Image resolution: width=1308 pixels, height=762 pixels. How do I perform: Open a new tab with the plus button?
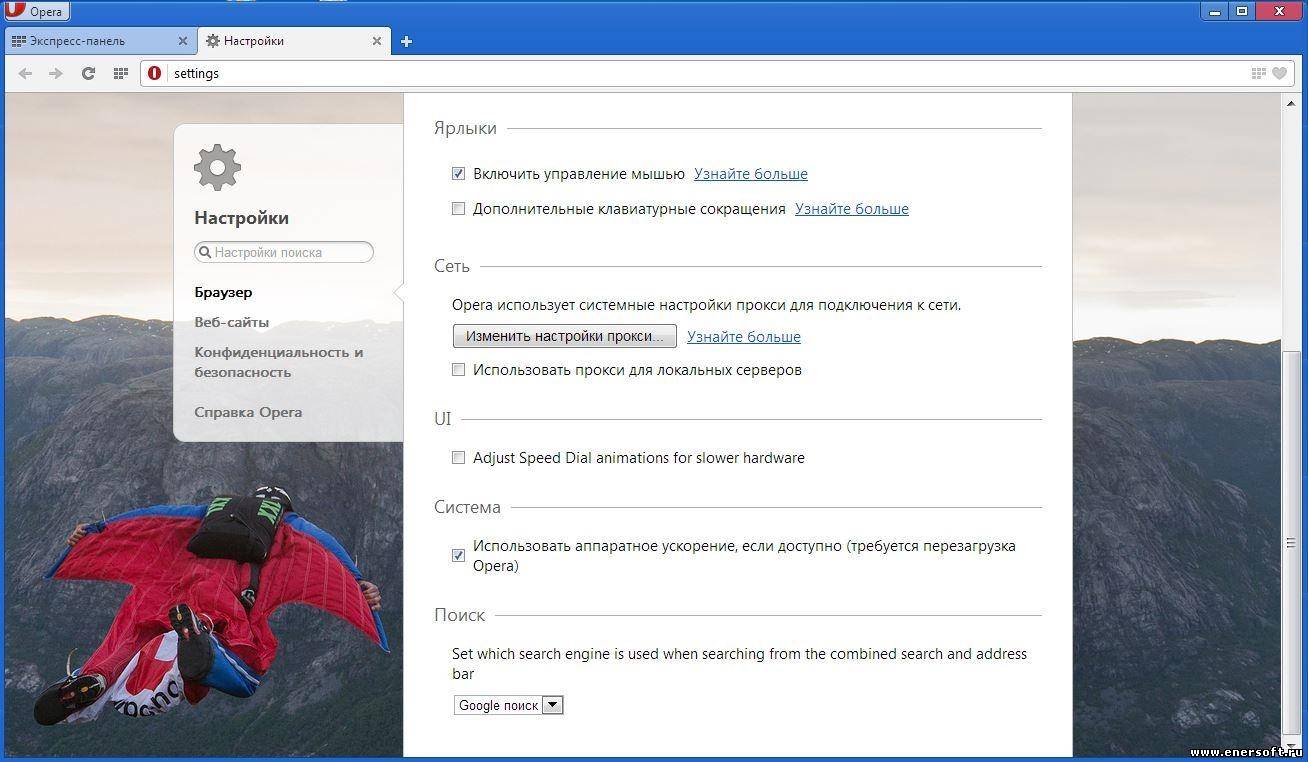(406, 41)
